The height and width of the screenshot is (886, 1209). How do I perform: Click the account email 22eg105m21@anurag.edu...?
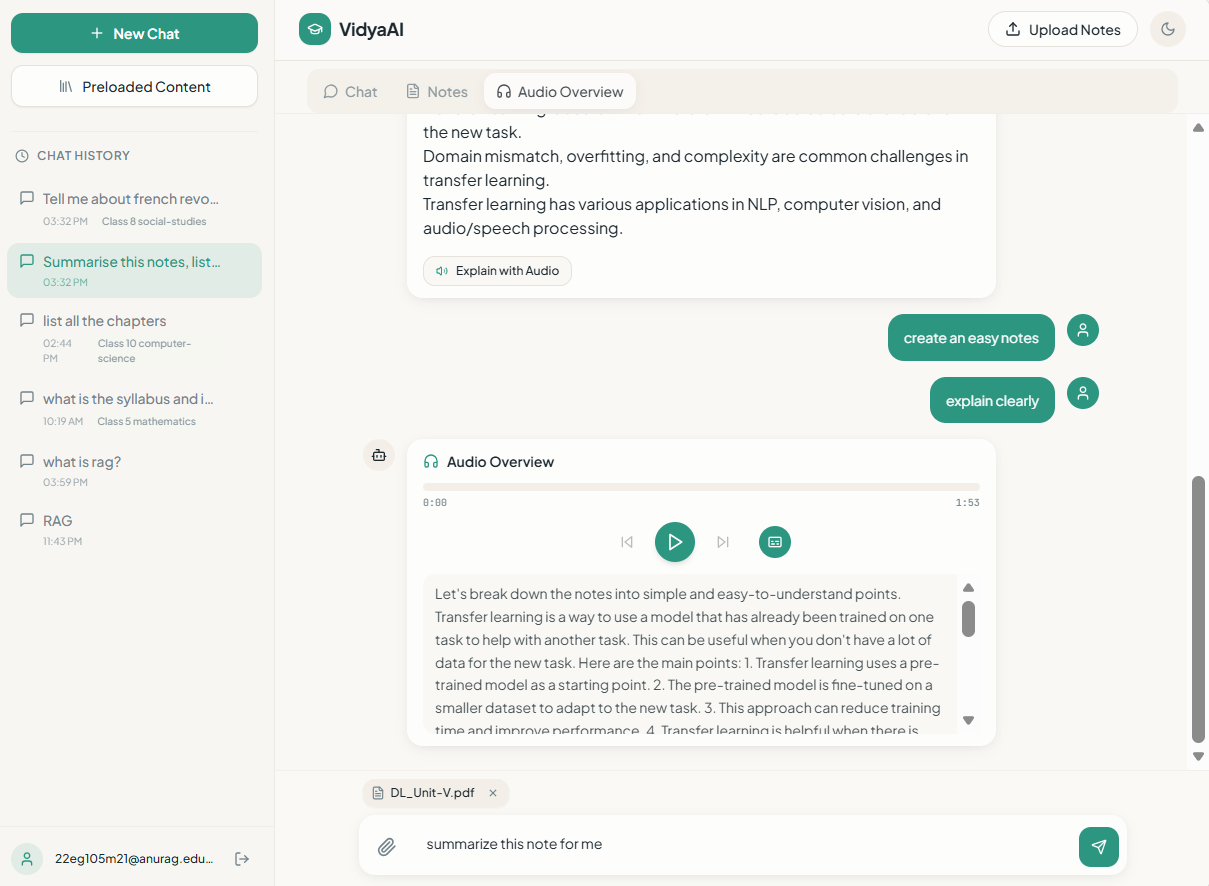click(134, 859)
